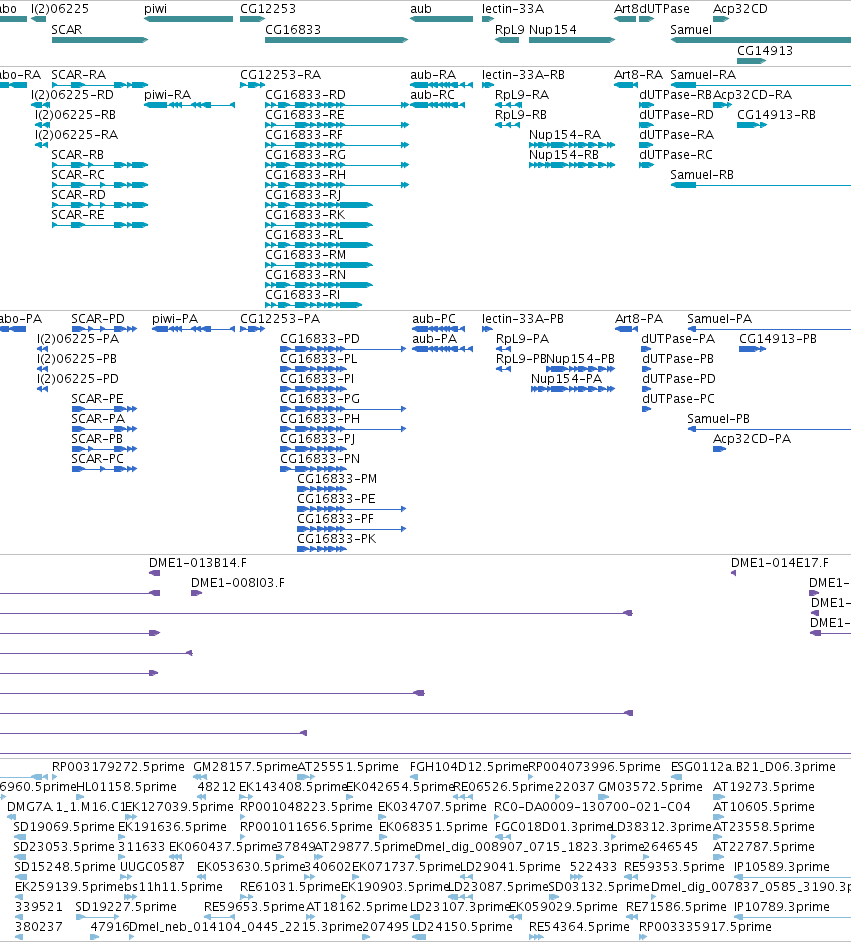Click the SCAR gene annotation bar

coord(100,40)
